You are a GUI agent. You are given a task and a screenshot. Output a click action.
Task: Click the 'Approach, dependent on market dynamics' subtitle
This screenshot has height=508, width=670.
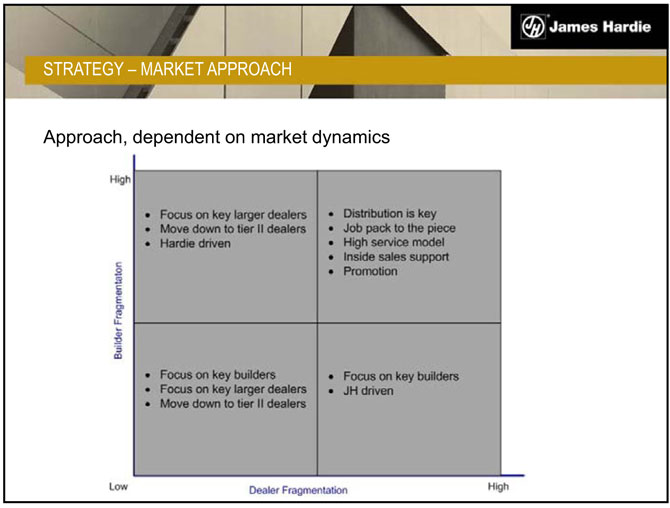[216, 137]
